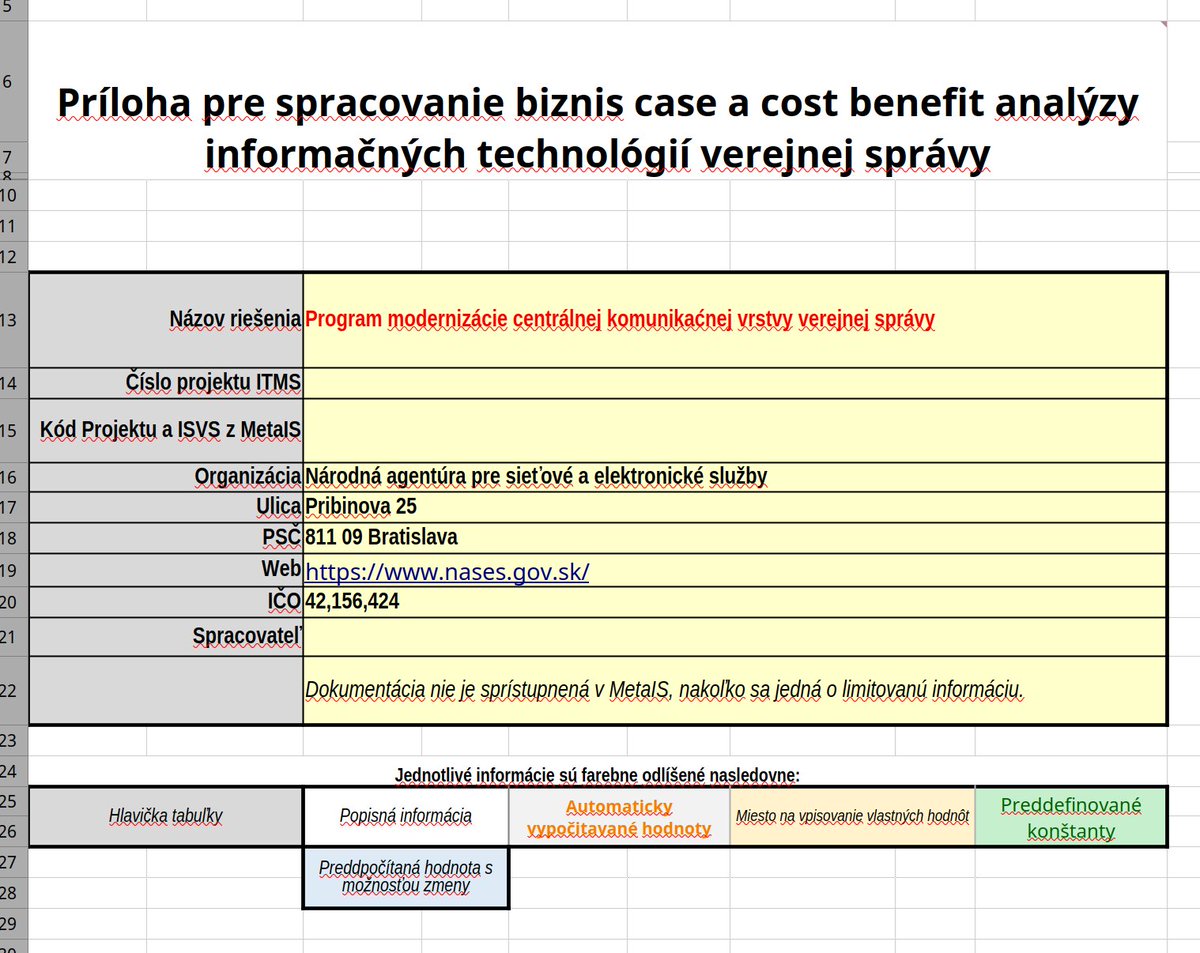Select row header 24
The height and width of the screenshot is (953, 1200).
[x=14, y=771]
